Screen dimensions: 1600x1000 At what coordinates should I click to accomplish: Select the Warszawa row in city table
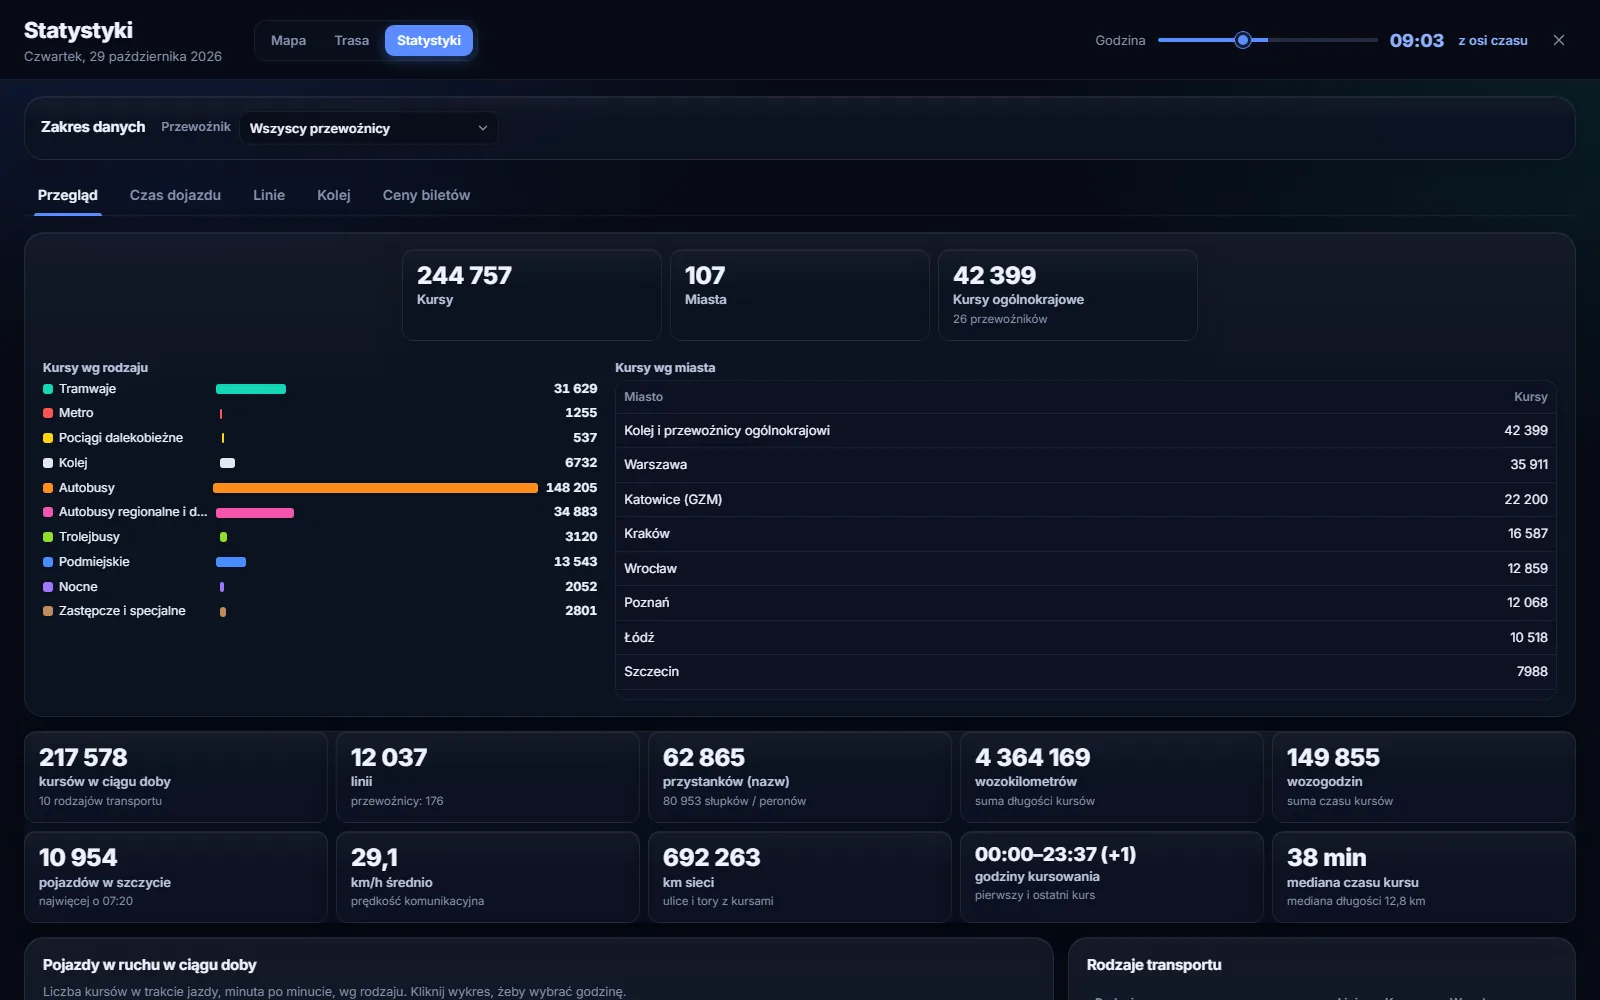click(1086, 465)
